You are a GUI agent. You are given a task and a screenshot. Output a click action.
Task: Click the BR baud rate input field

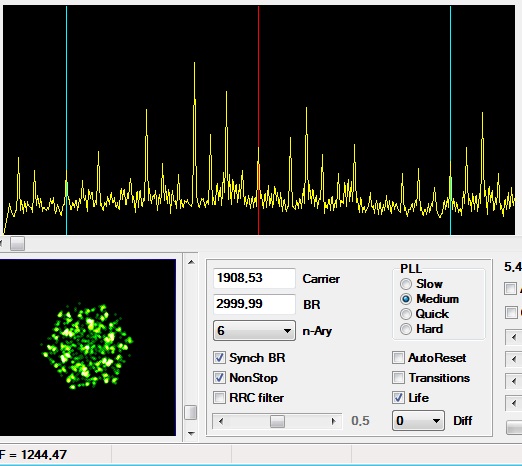254,304
